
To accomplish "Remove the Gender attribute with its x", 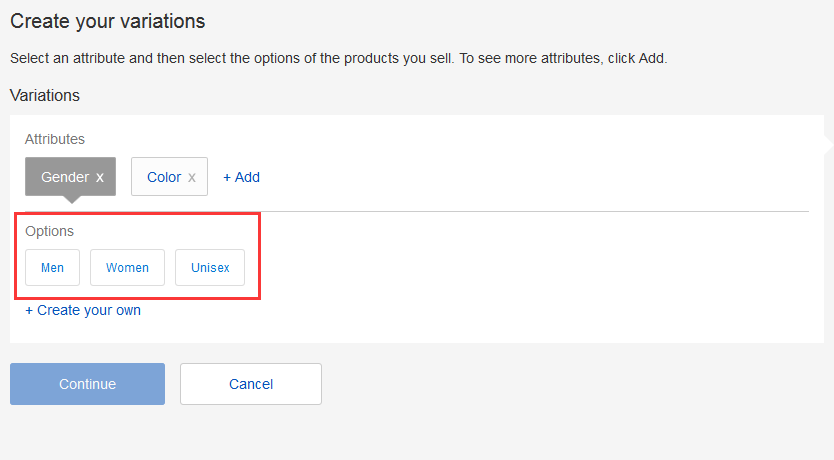I will 100,177.
